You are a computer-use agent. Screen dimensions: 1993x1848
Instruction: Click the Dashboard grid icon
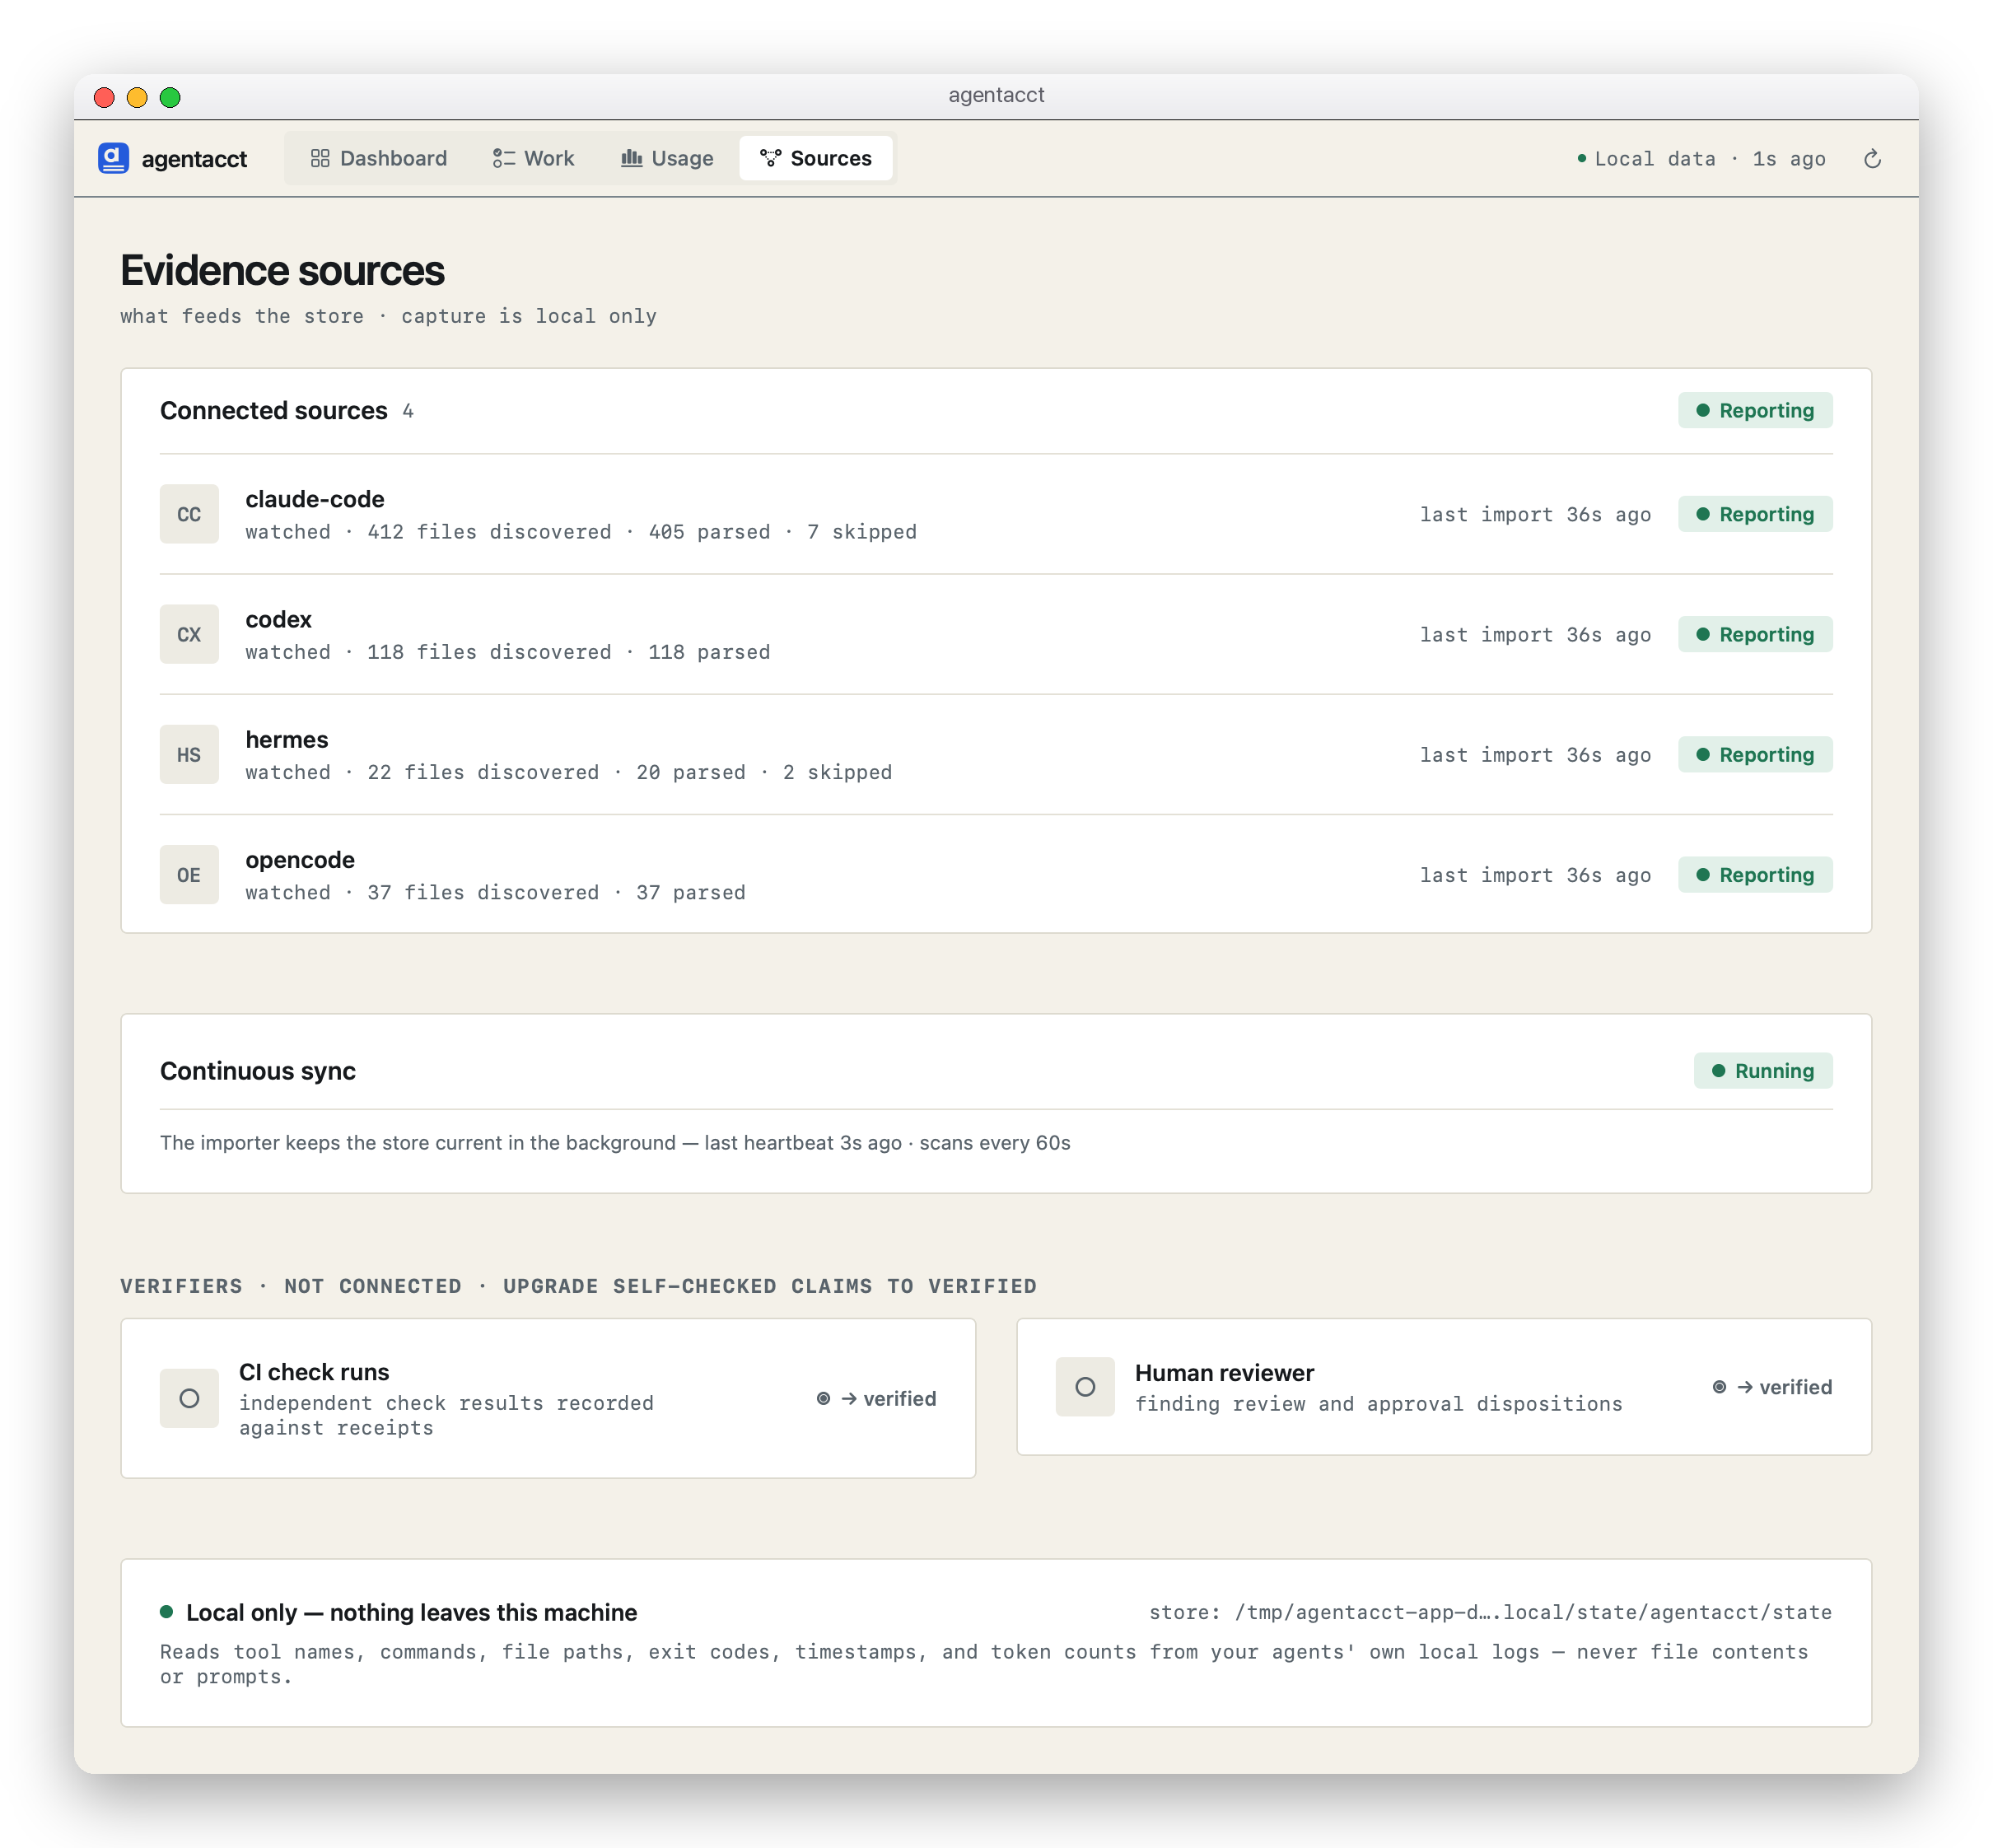point(320,158)
